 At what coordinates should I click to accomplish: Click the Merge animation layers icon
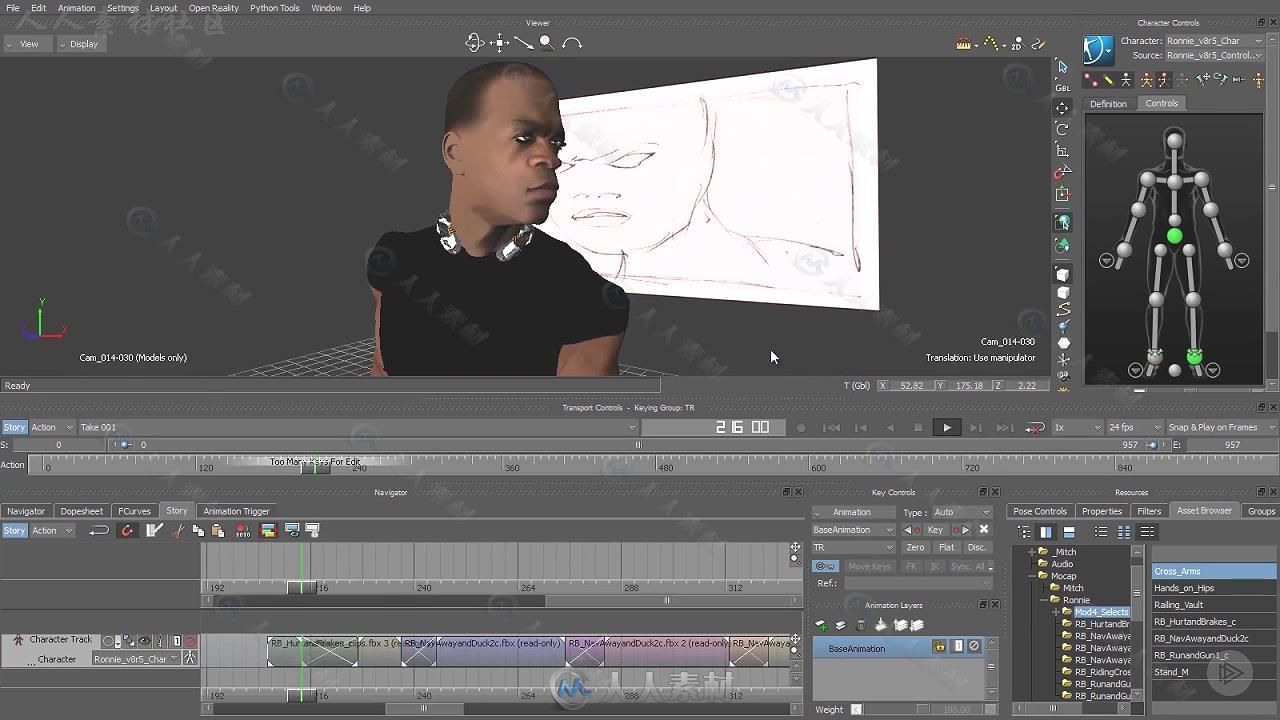click(880, 626)
